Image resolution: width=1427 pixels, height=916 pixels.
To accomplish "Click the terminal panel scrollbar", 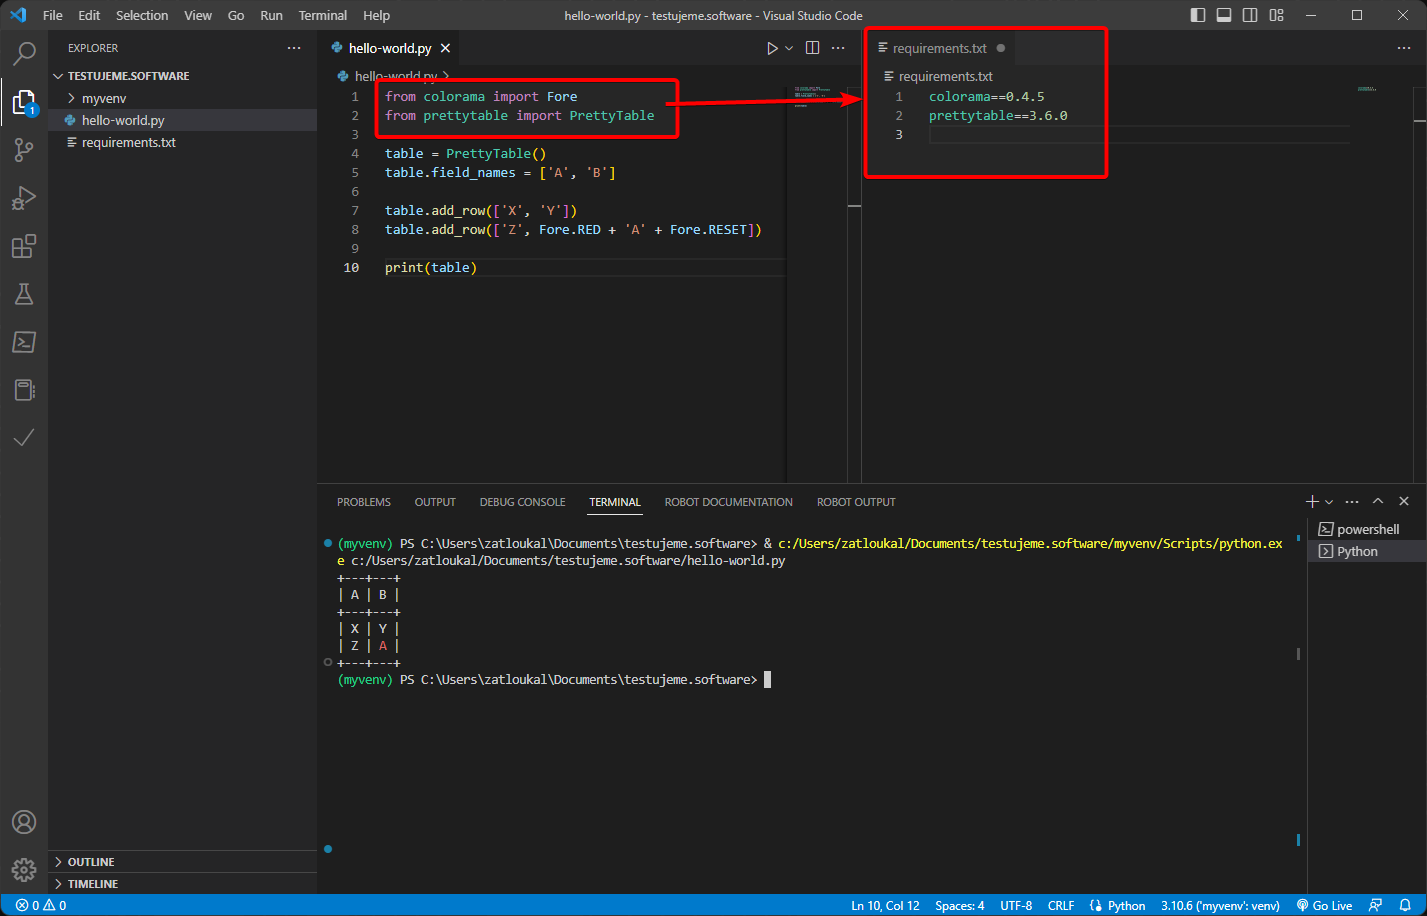I will tap(1298, 654).
